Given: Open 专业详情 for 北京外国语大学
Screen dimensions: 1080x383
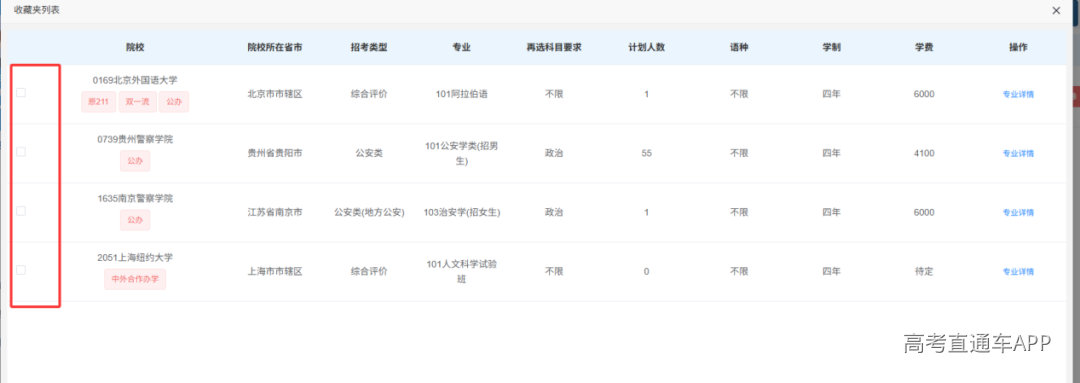Looking at the screenshot, I should [x=1018, y=94].
